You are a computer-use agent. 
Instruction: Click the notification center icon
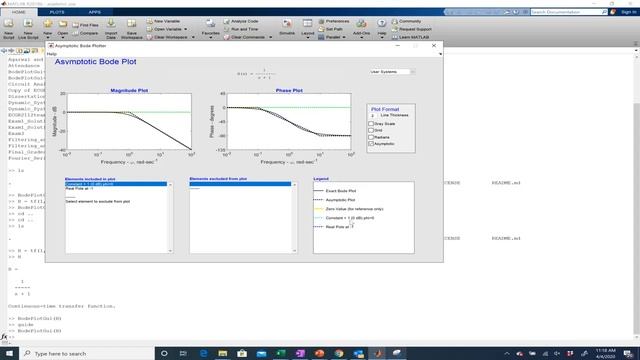(x=629, y=353)
